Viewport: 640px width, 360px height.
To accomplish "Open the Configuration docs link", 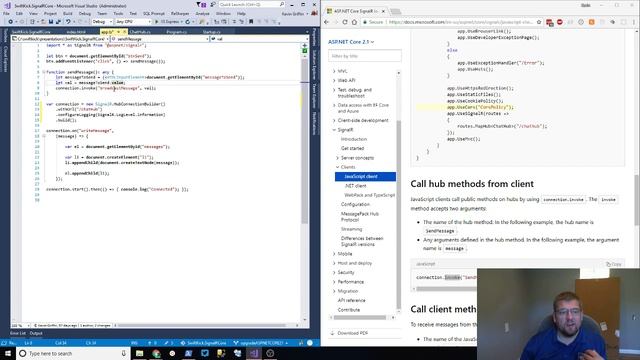I will coord(355,204).
